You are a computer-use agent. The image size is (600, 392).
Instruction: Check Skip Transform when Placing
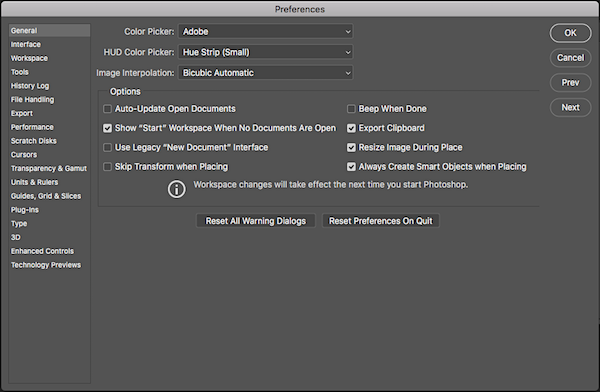pos(108,167)
